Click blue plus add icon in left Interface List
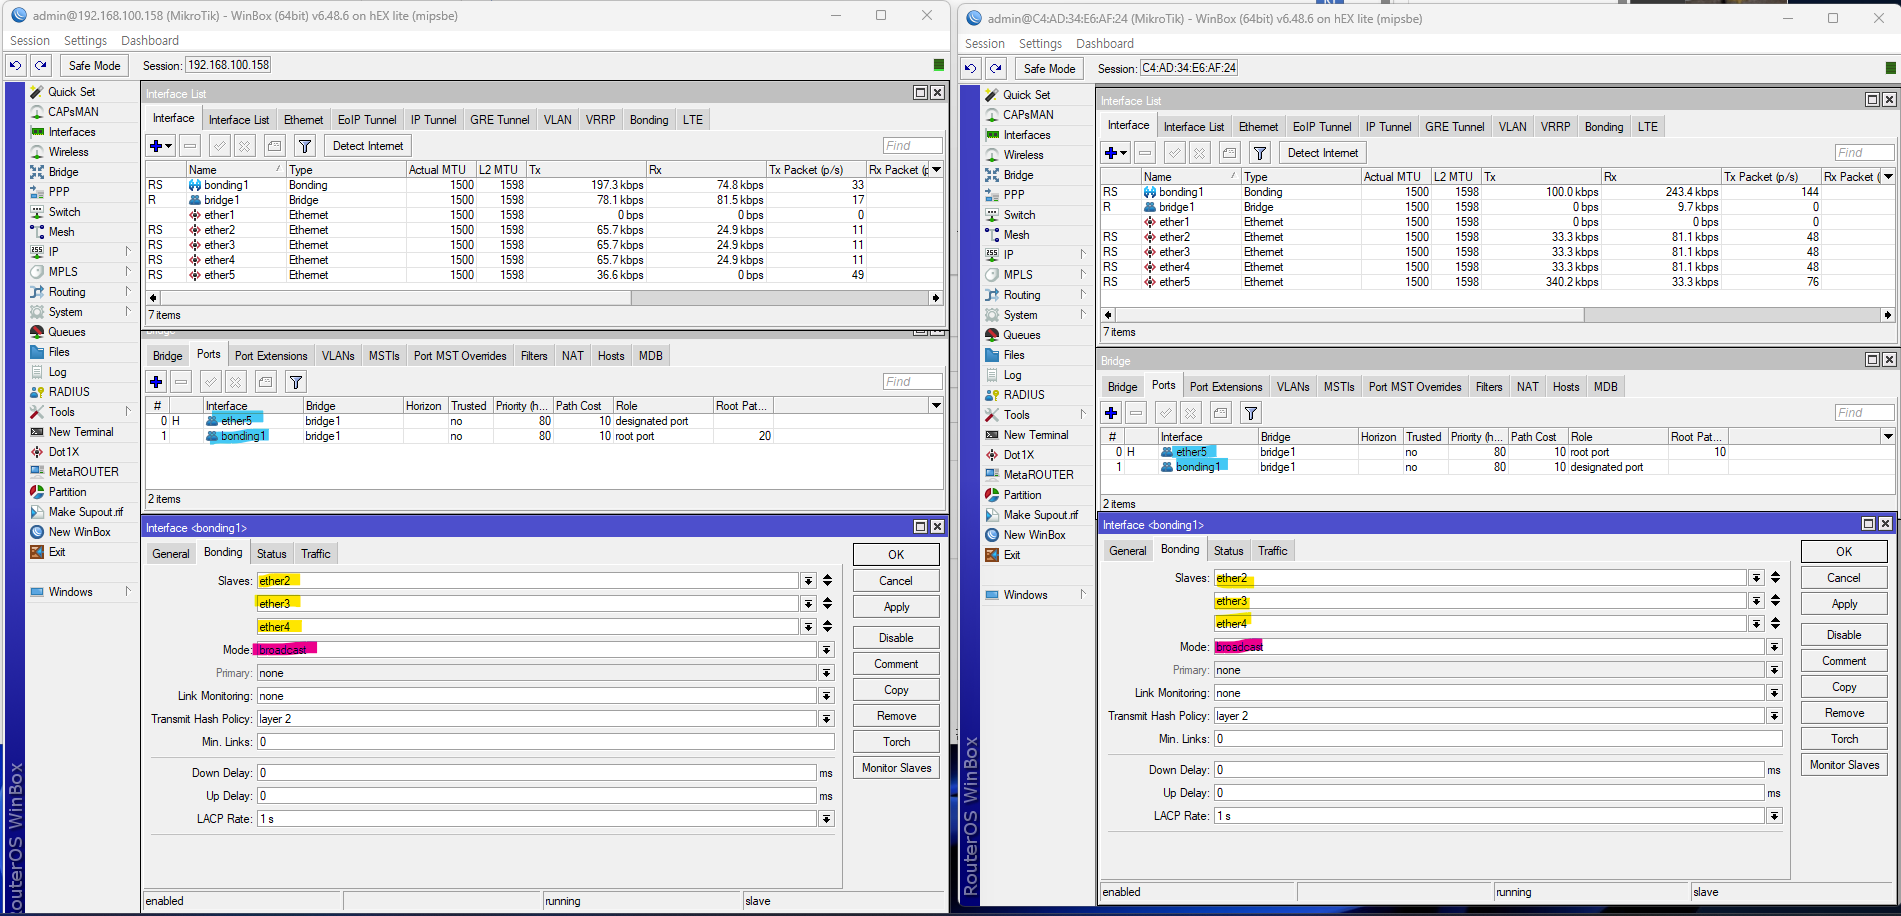The image size is (1901, 916). click(x=156, y=146)
